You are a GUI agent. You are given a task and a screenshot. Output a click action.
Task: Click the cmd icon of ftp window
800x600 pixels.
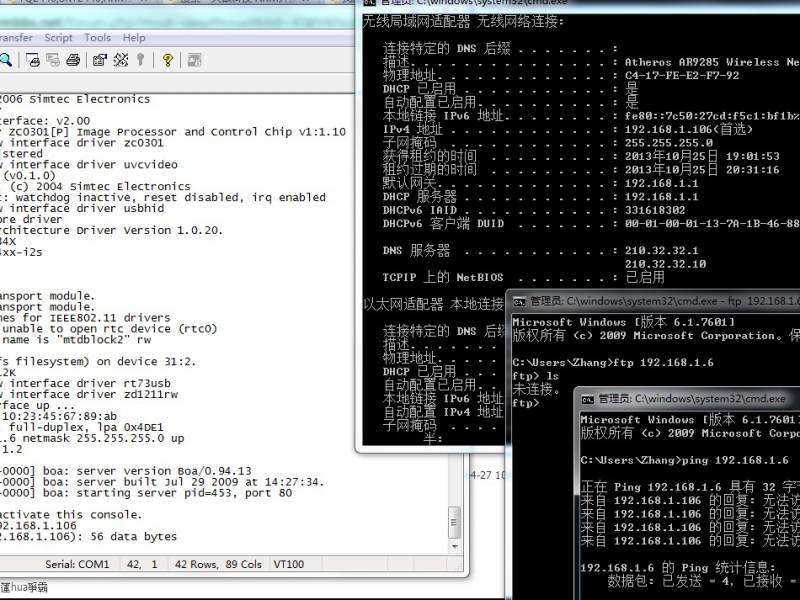click(x=518, y=300)
